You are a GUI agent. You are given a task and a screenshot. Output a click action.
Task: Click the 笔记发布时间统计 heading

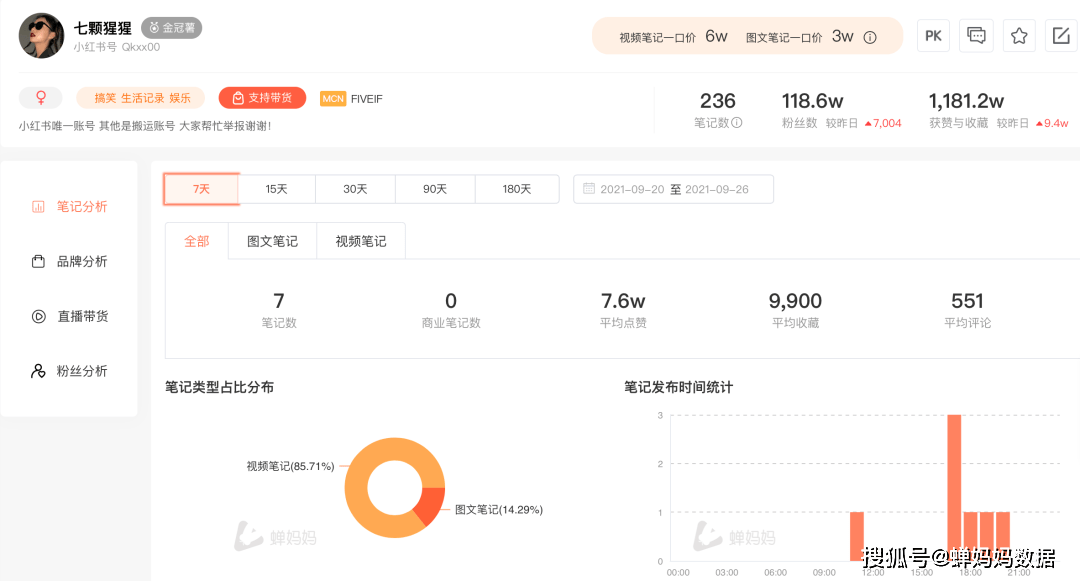pyautogui.click(x=678, y=388)
